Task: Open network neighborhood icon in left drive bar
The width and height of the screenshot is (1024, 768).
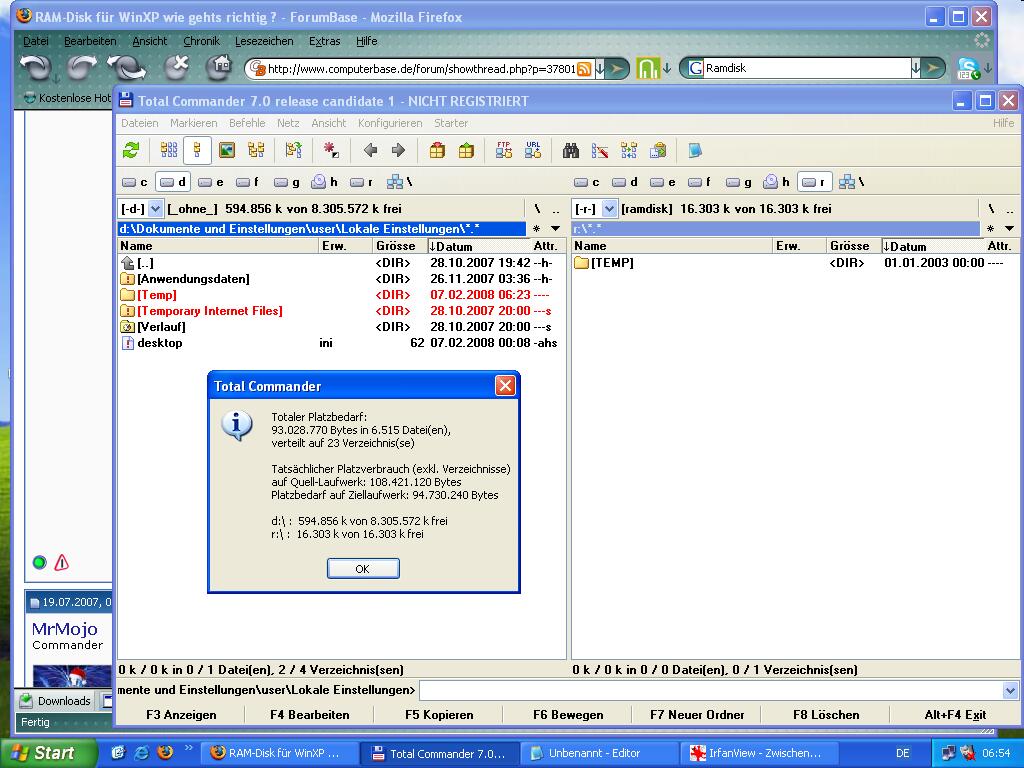Action: pos(400,182)
